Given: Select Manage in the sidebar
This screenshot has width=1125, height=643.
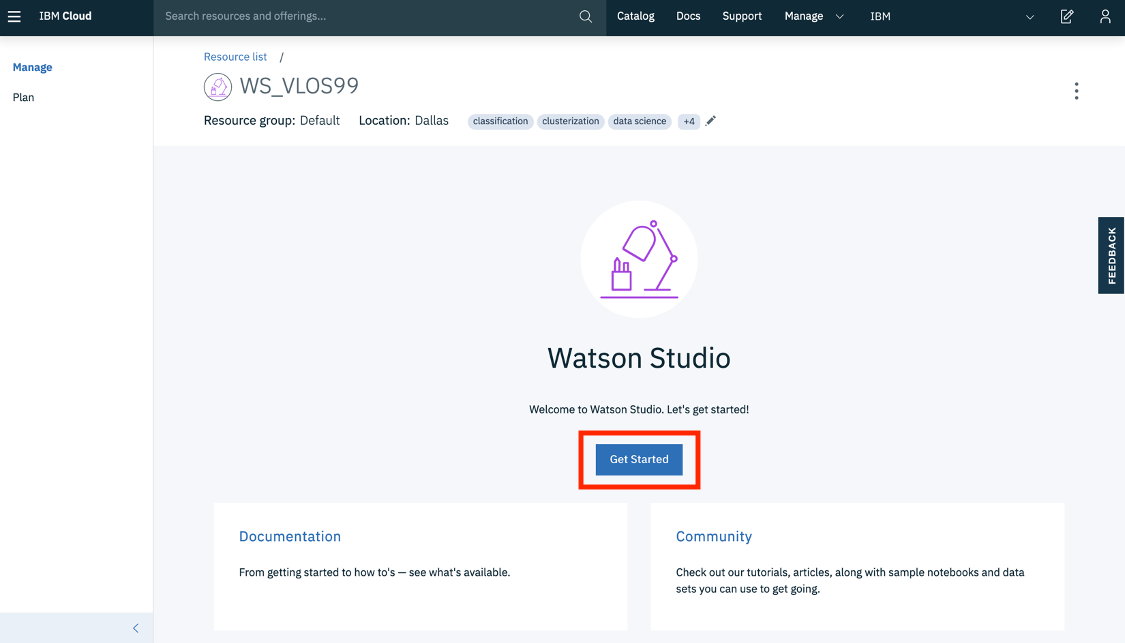Looking at the screenshot, I should [x=32, y=67].
